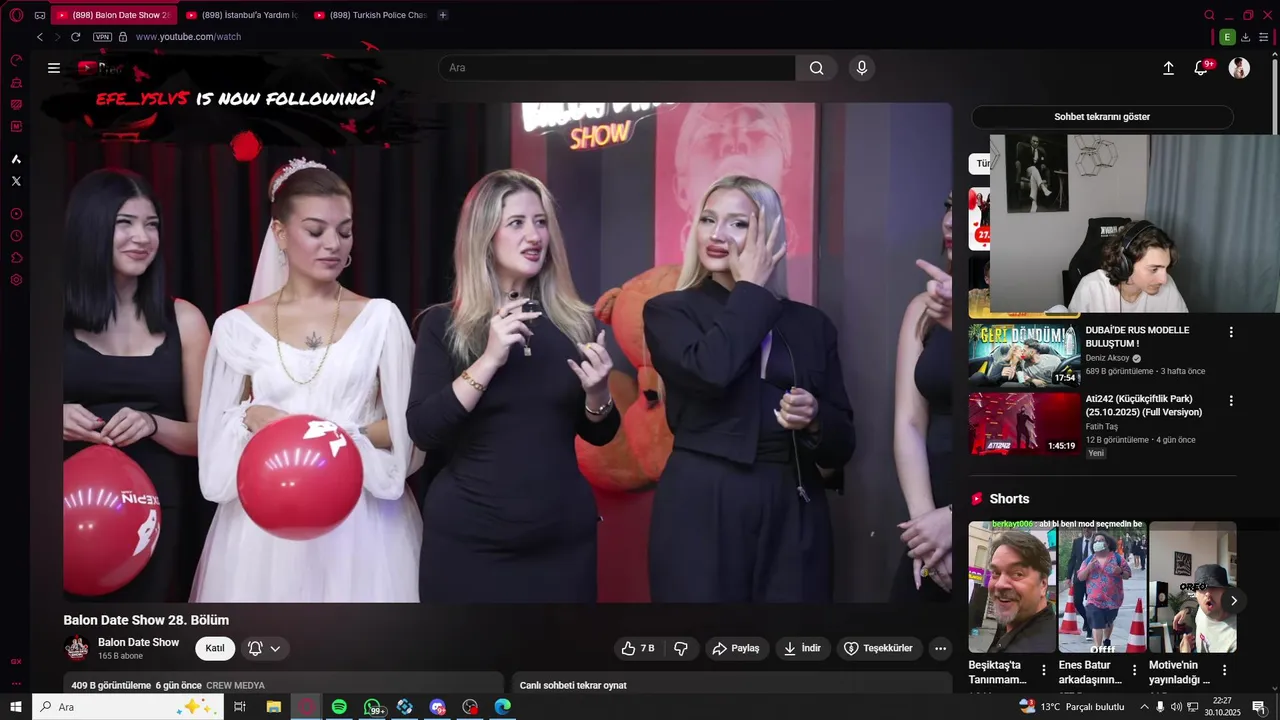Image resolution: width=1280 pixels, height=720 pixels.
Task: Click the Paylaş share button
Action: coord(736,648)
